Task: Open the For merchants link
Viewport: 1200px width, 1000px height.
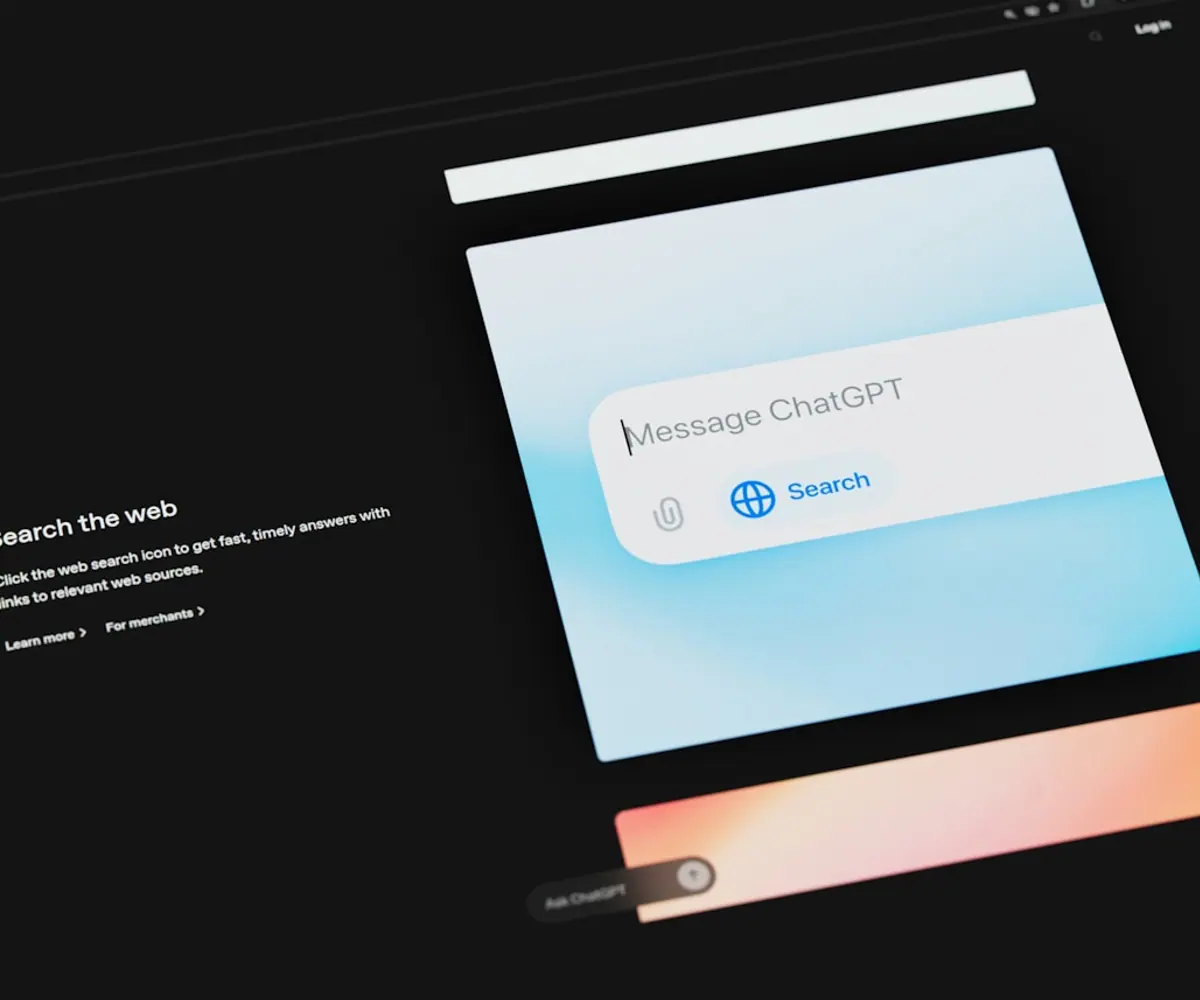Action: 155,619
